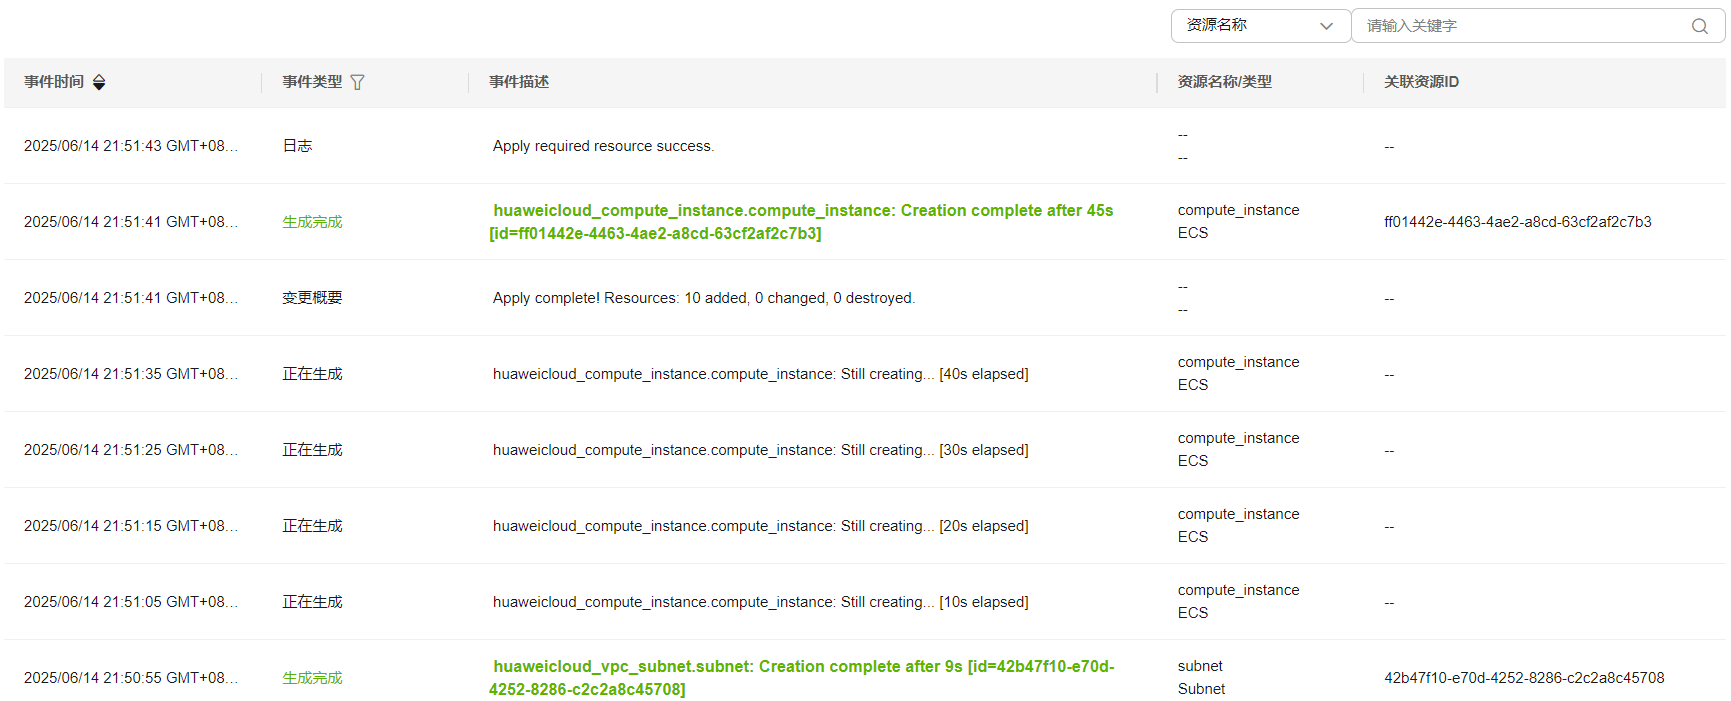Expand the 资源名称 dropdown
The width and height of the screenshot is (1731, 701).
pos(1260,26)
